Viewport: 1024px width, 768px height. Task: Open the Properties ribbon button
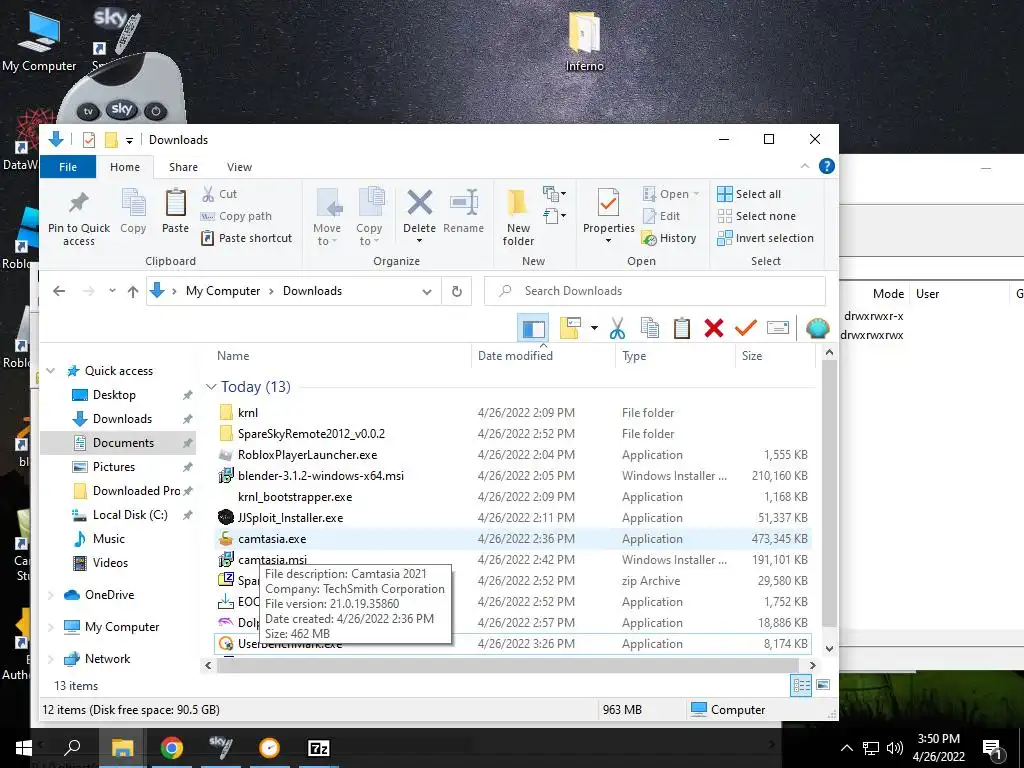[609, 216]
